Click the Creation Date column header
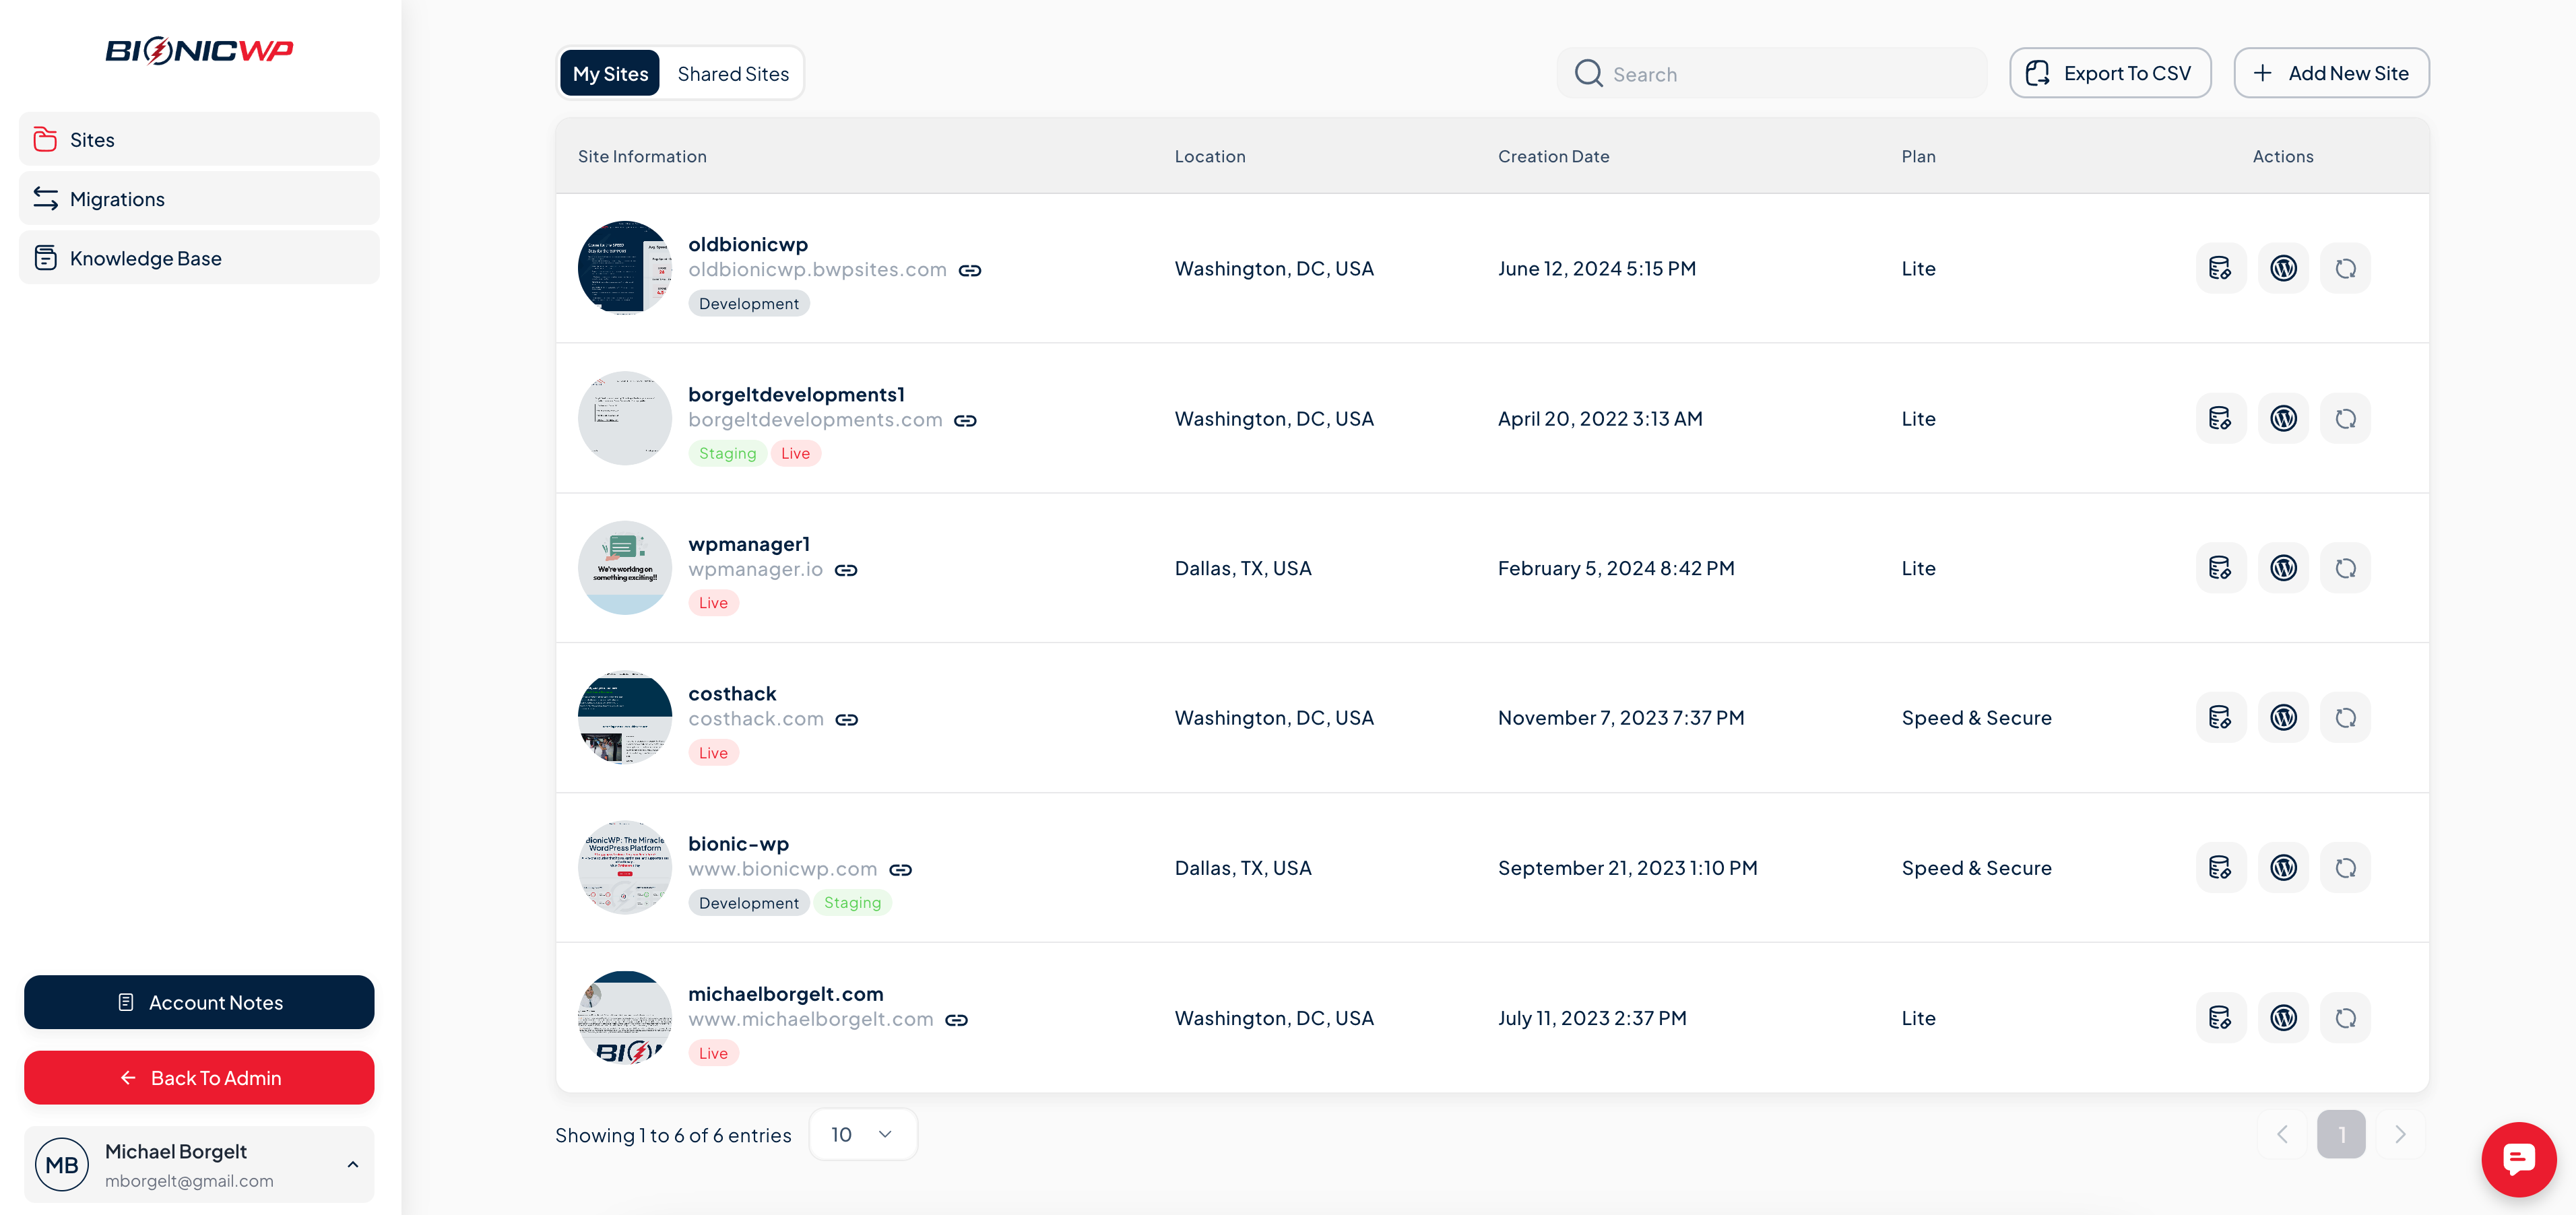2576x1215 pixels. click(x=1553, y=156)
